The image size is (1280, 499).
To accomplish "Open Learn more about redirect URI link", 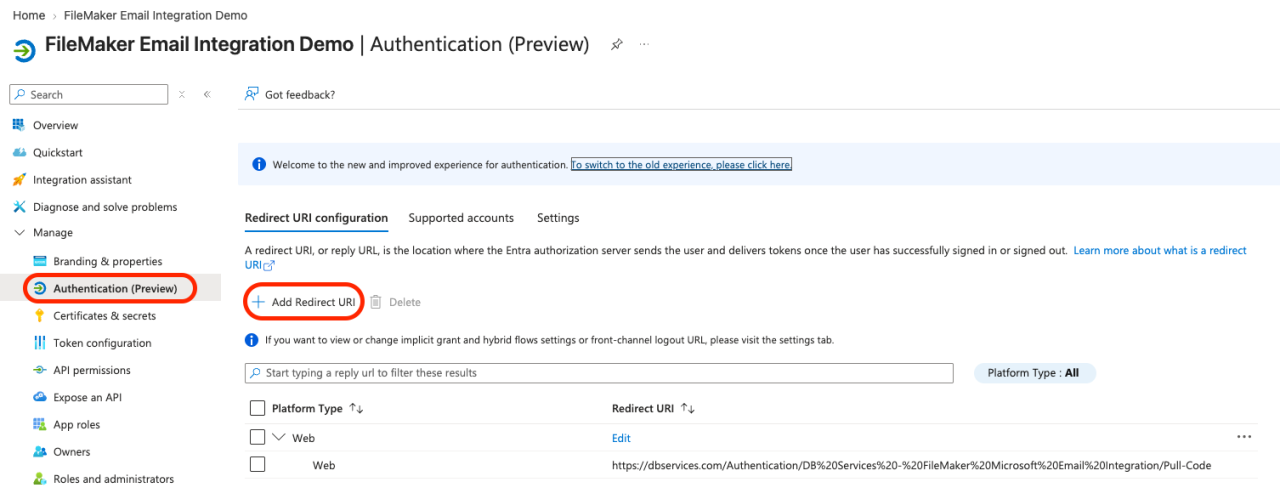I will pyautogui.click(x=1160, y=250).
